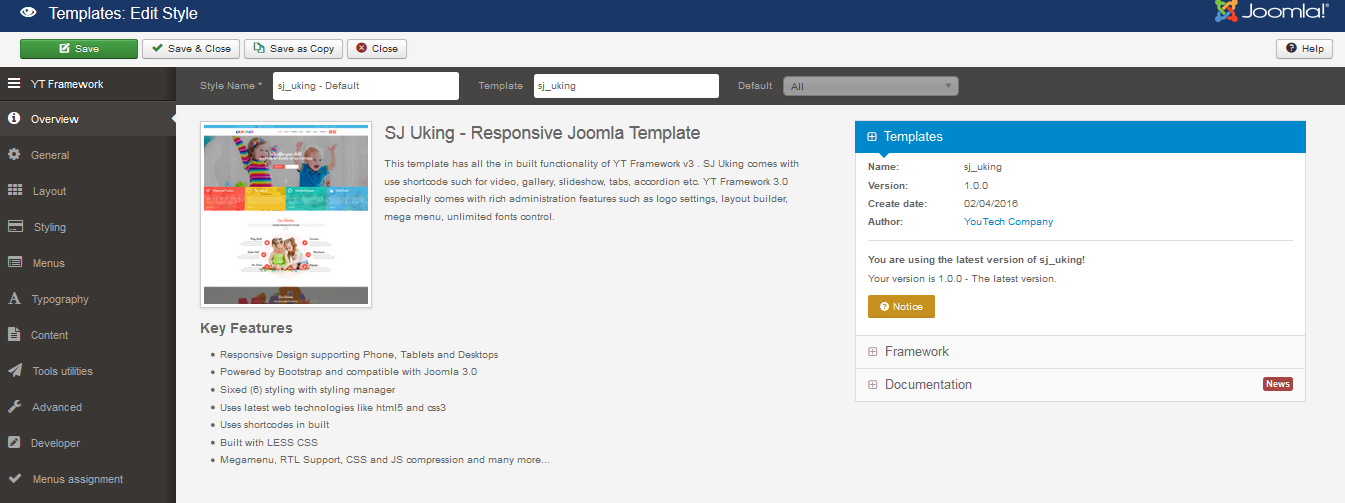Open the Overview section
Viewport: 1345px width, 503px height.
88,119
